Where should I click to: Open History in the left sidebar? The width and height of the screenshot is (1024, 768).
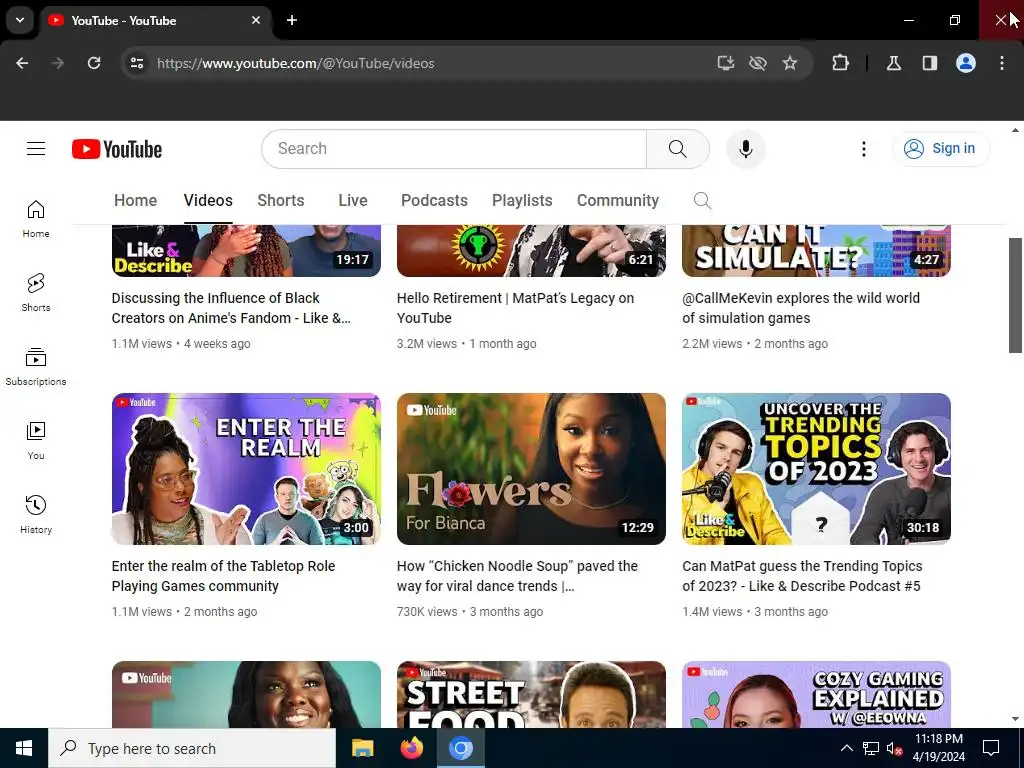36,515
